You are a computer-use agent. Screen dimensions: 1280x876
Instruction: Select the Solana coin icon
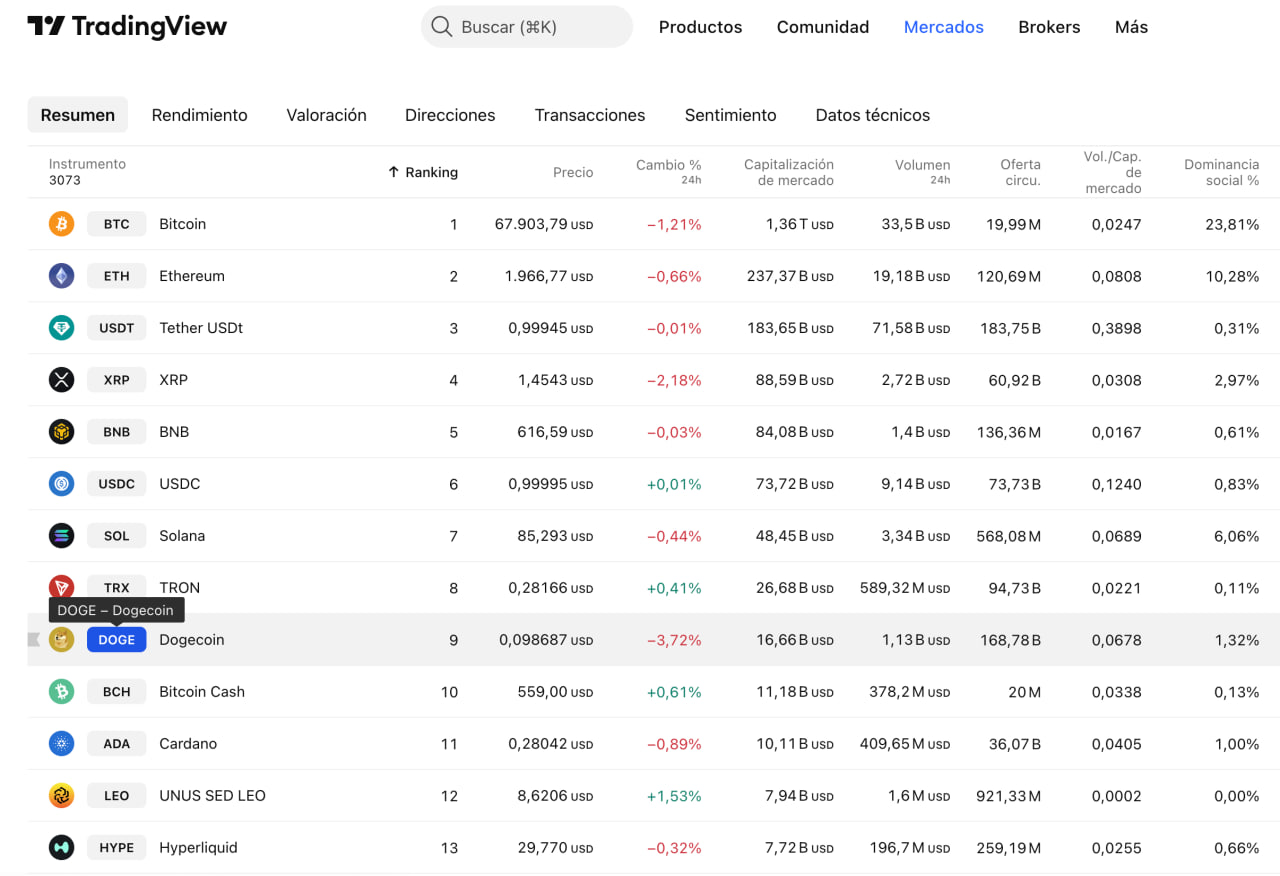point(61,535)
